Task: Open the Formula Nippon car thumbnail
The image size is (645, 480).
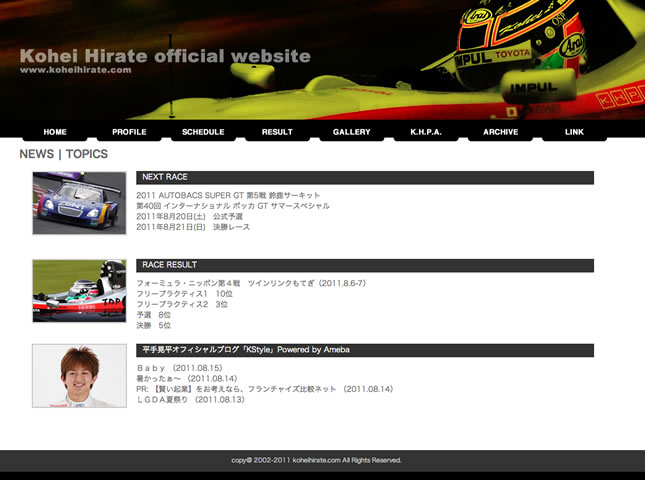Action: coord(79,291)
